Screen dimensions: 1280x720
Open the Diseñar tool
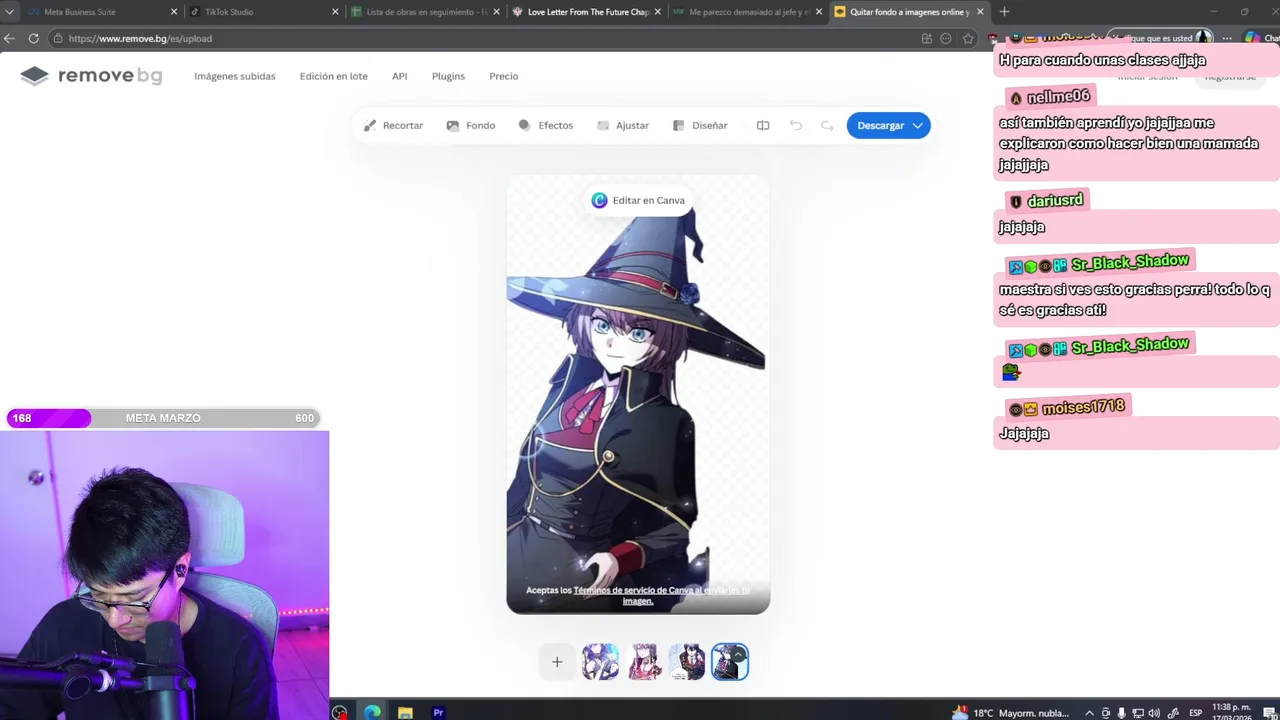700,125
